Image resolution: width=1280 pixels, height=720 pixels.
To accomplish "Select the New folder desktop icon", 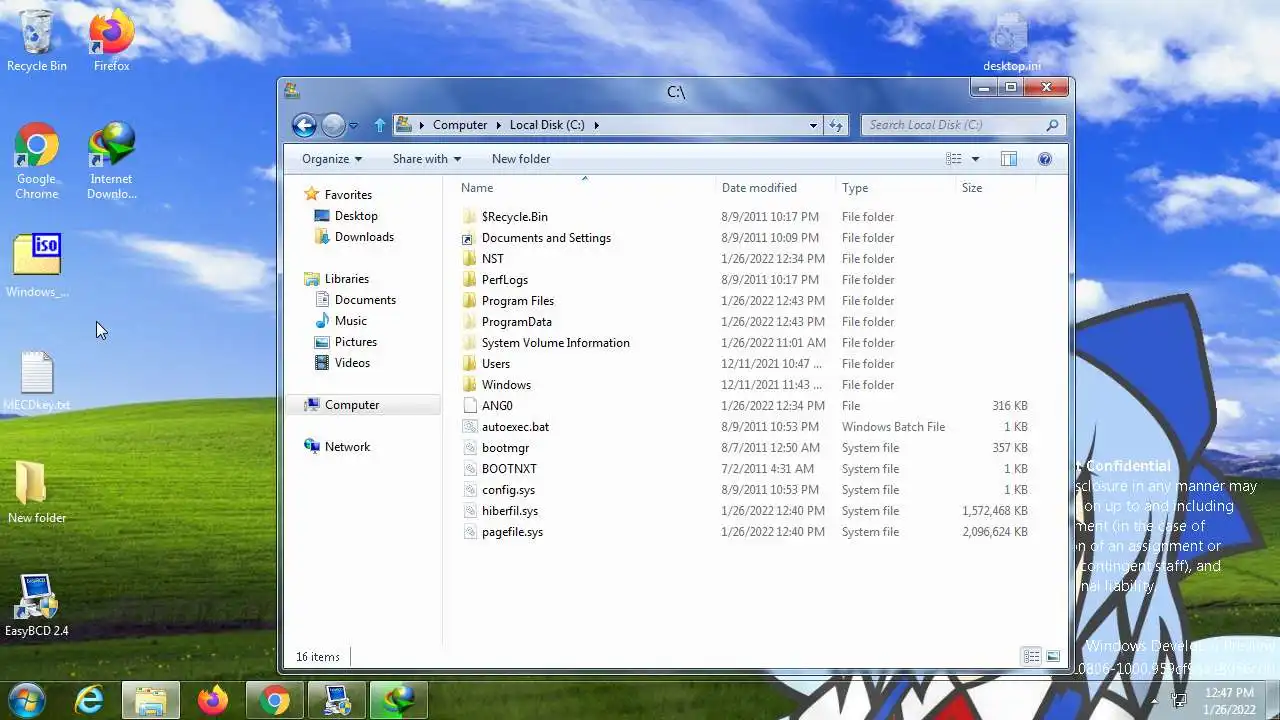I will [37, 493].
